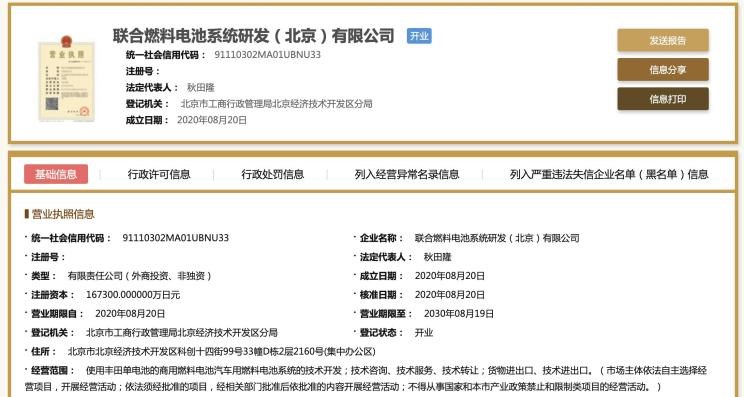Click the 注册号 label in the header
744x397 pixels.
click(x=143, y=71)
